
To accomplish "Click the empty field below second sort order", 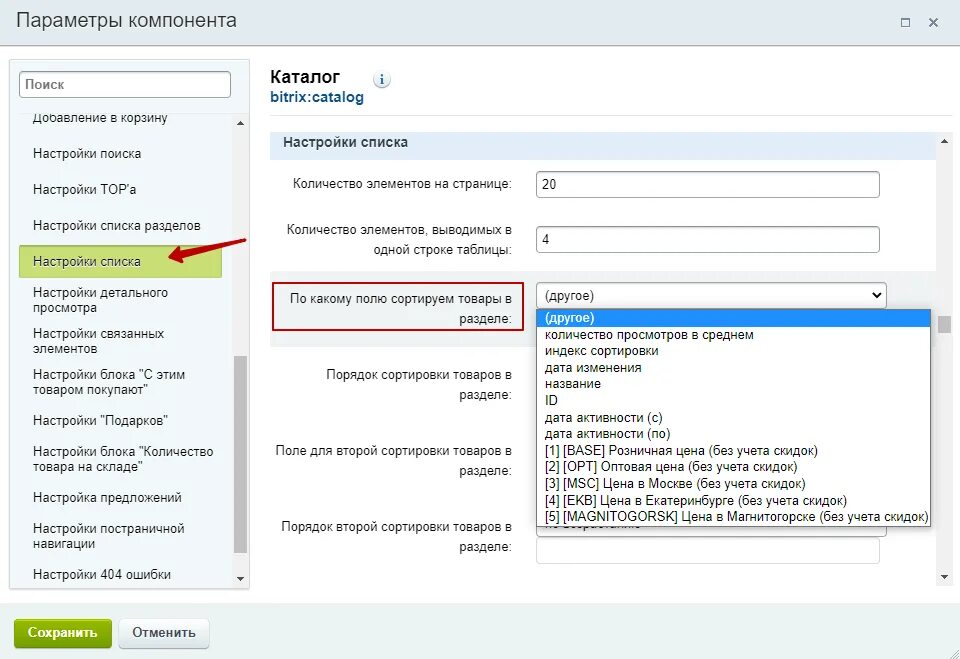I will pyautogui.click(x=708, y=551).
